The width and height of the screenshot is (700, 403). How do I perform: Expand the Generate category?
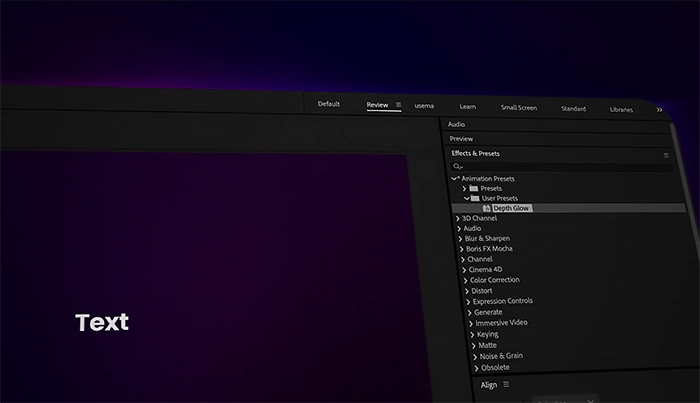[470, 312]
